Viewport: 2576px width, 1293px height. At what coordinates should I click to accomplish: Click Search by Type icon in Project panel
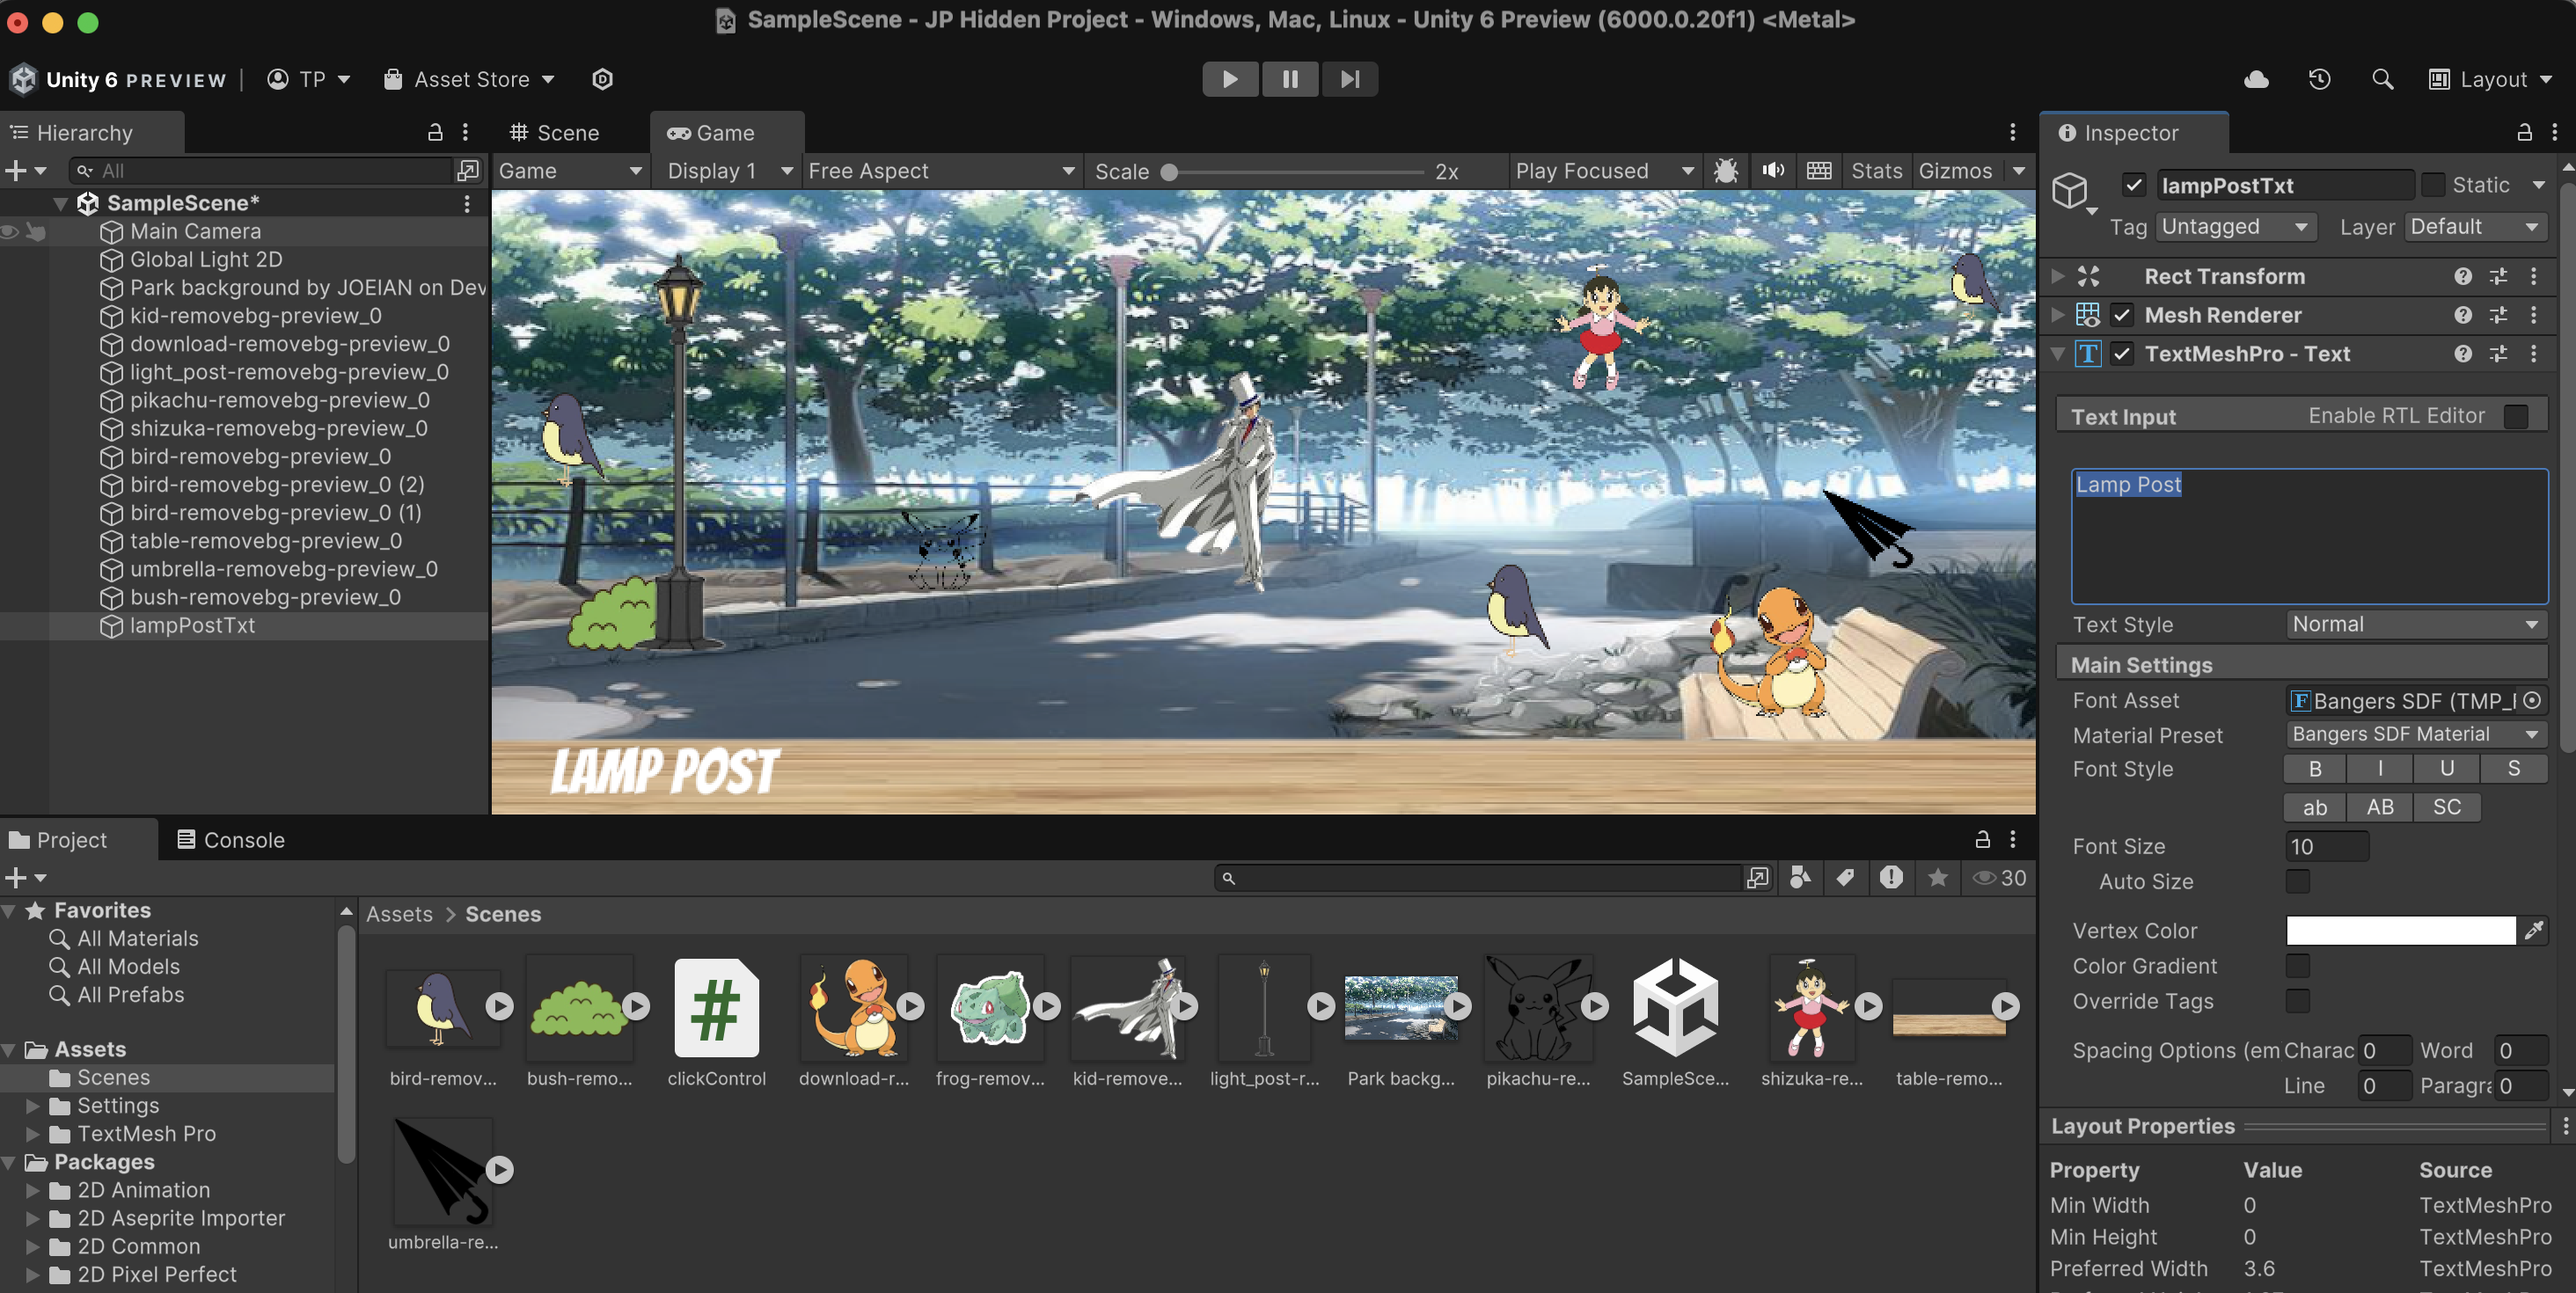tap(1800, 877)
